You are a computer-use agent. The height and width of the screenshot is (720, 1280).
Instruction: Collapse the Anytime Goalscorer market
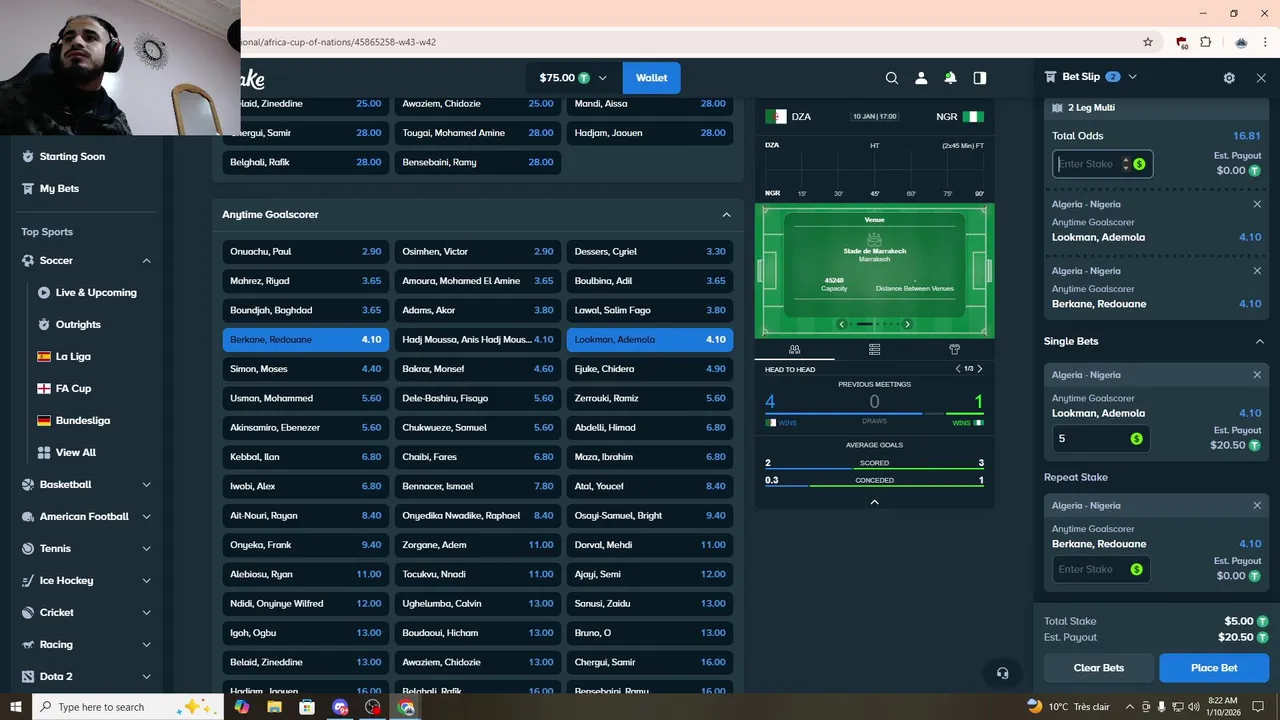(x=726, y=214)
